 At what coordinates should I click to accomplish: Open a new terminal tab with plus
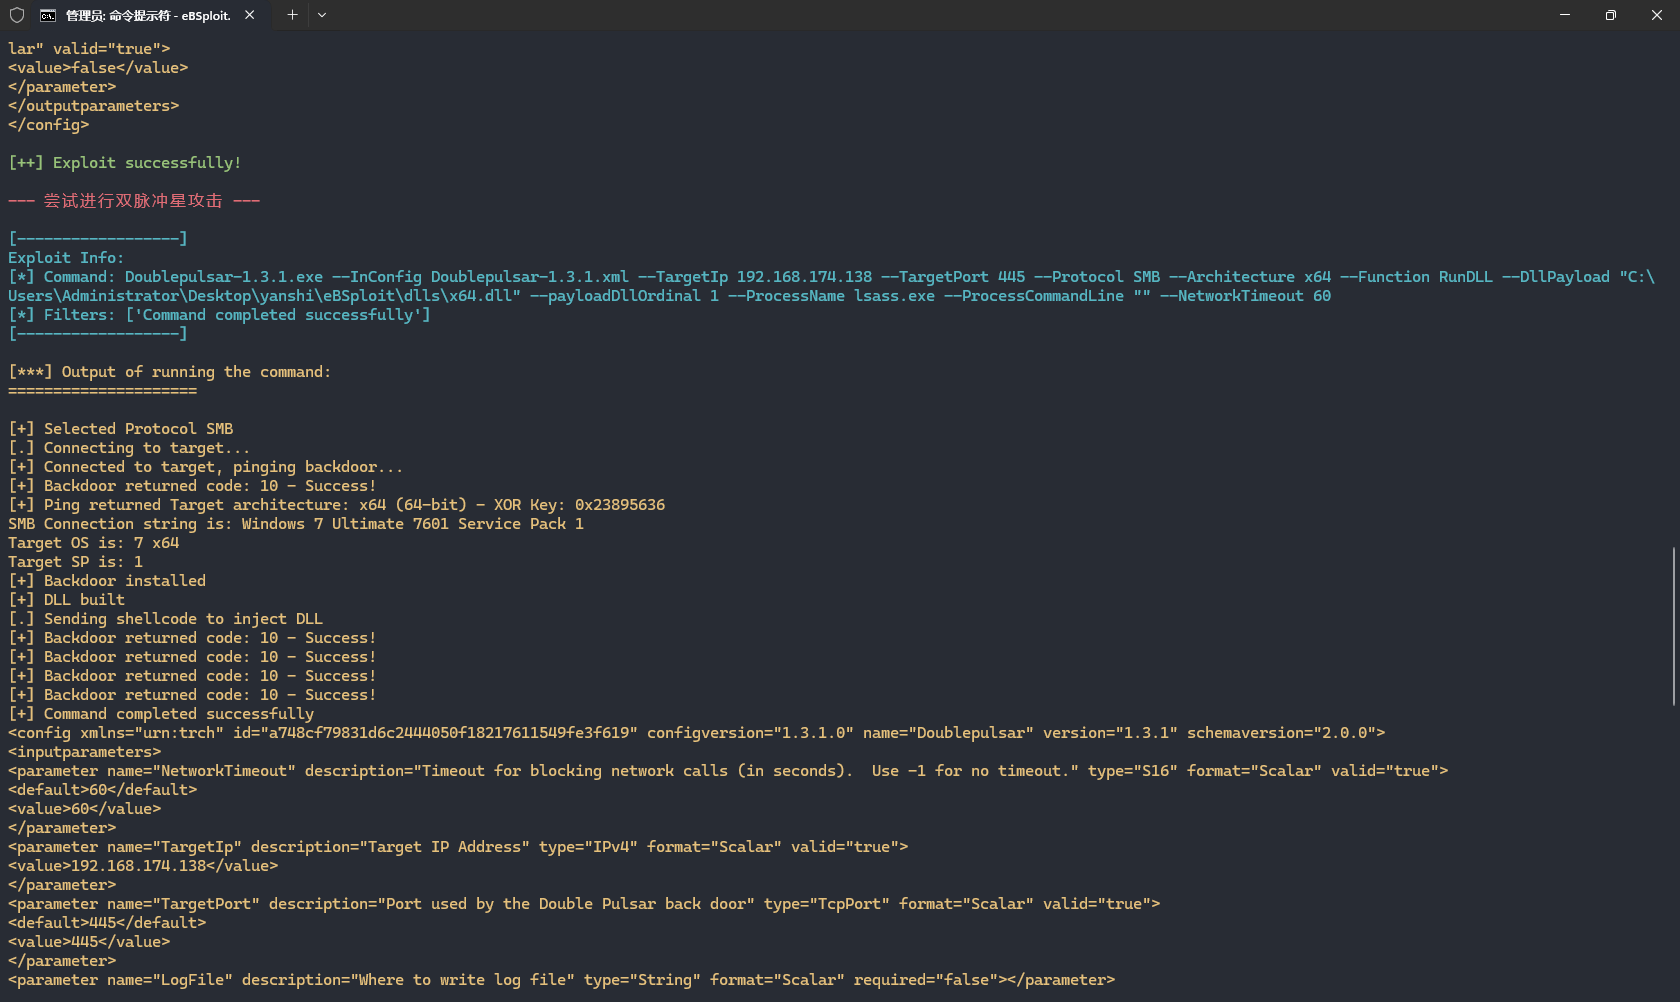pyautogui.click(x=292, y=15)
